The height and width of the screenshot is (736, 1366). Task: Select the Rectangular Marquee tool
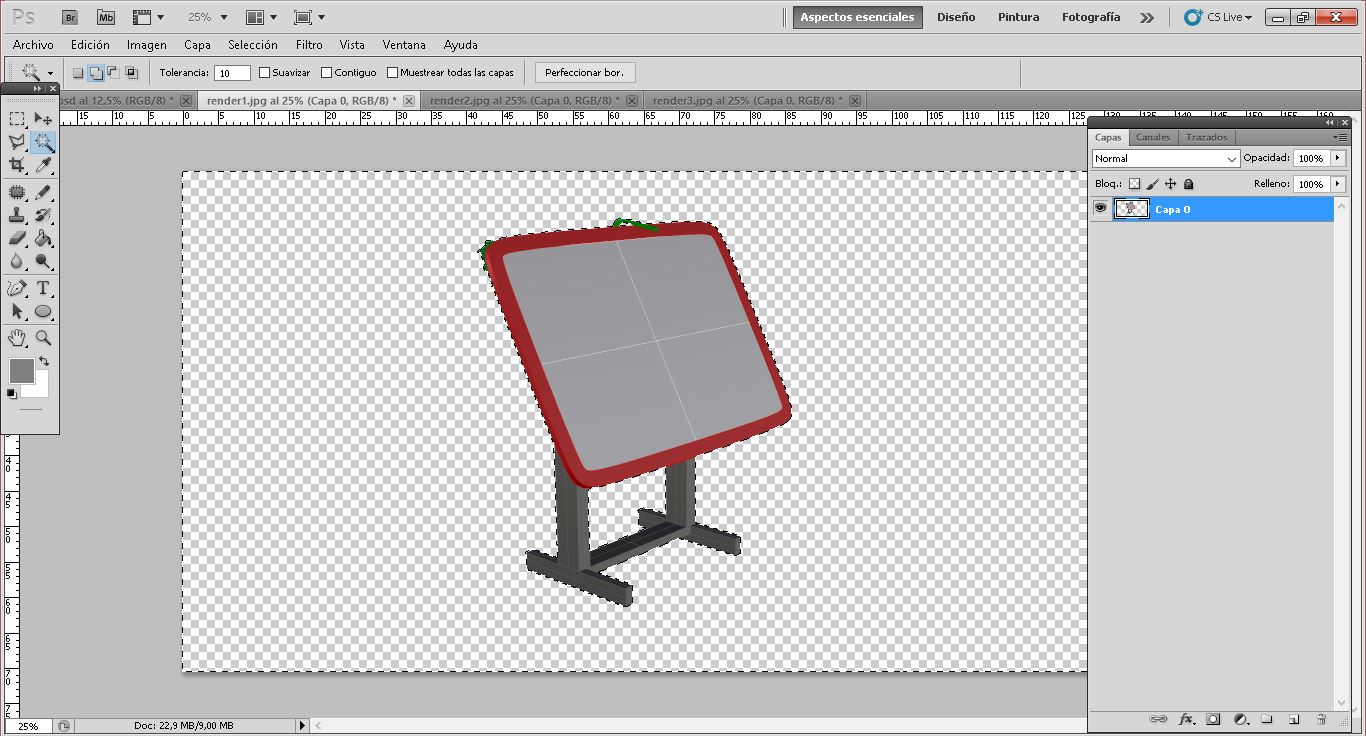(17, 119)
